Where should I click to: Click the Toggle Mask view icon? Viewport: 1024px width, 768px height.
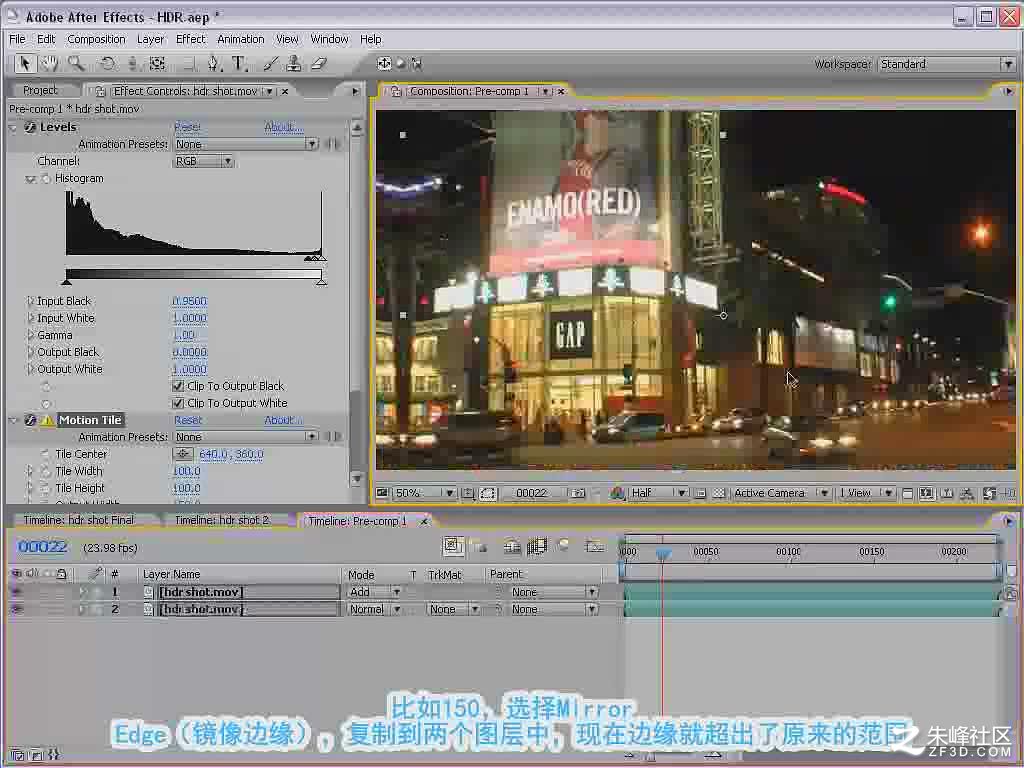[488, 494]
